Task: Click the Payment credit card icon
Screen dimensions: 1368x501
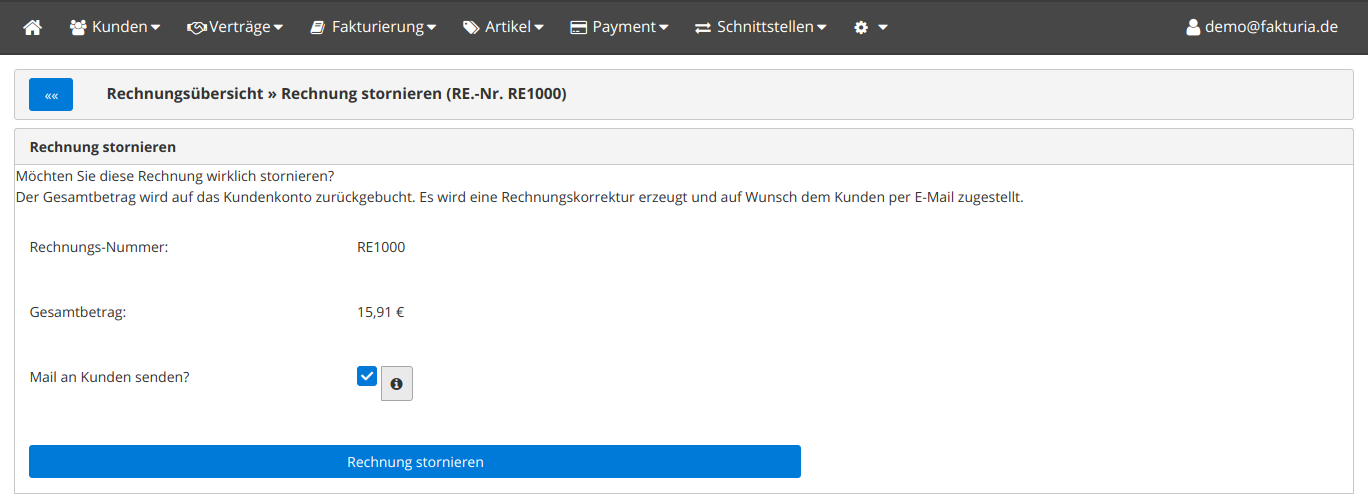Action: (578, 28)
